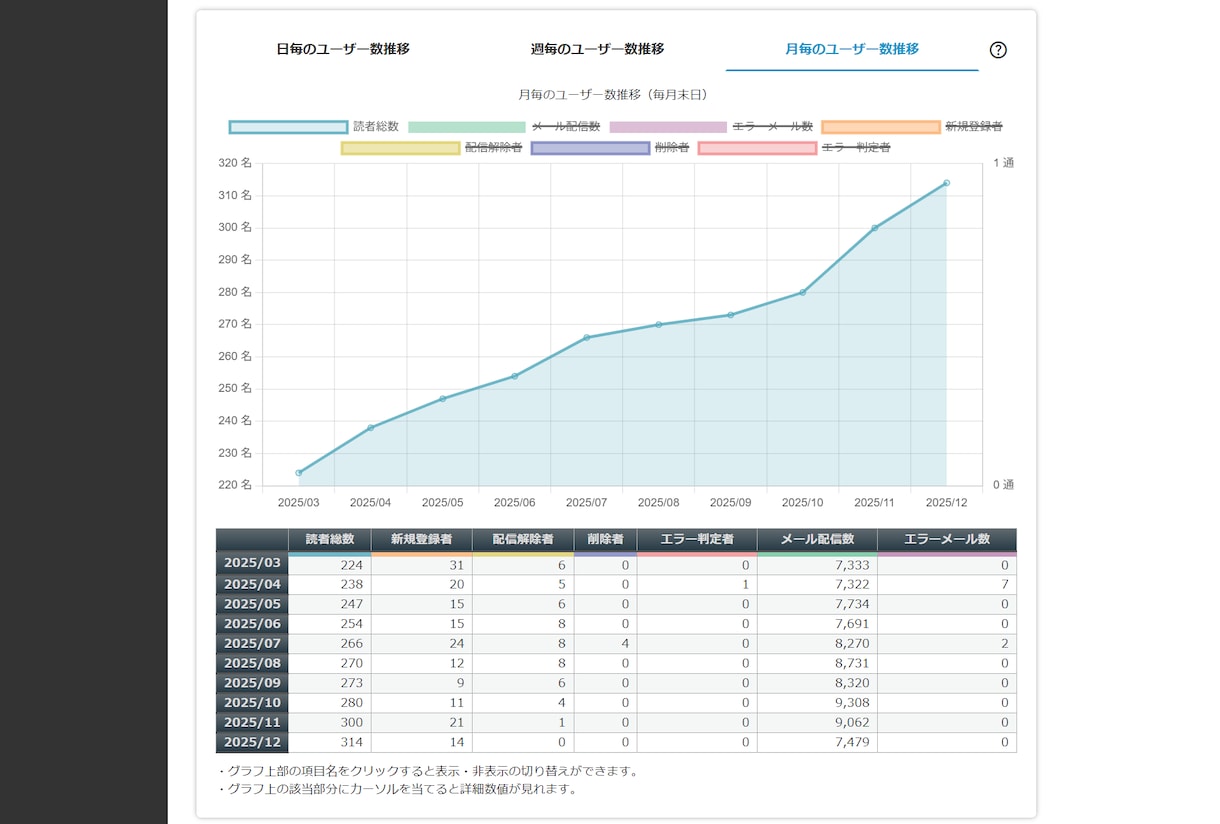Select the 月毎のユーザー数推移 tab
The image size is (1220, 824).
tap(852, 48)
